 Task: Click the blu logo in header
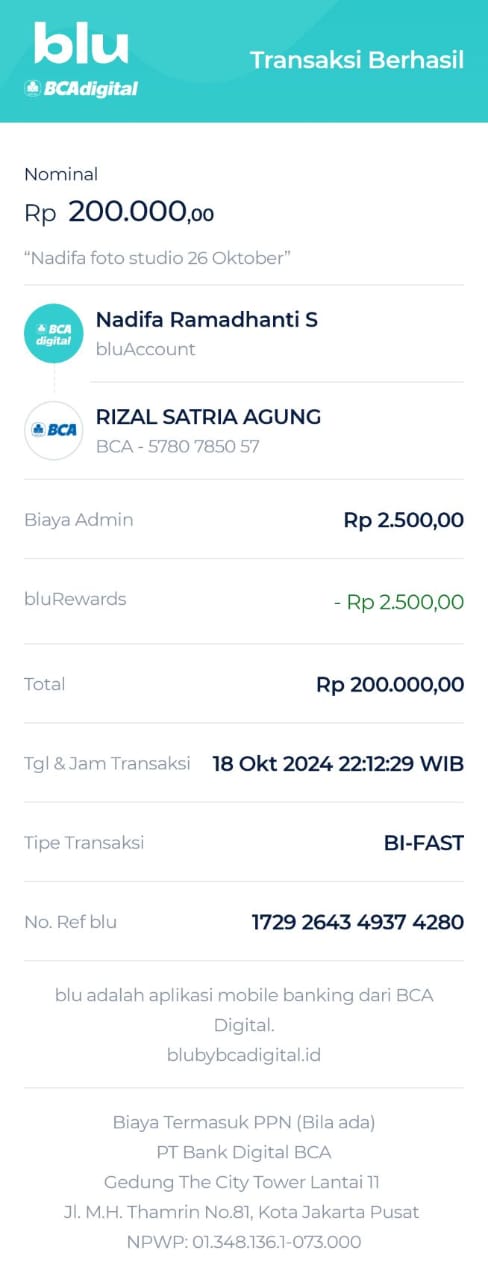81,44
